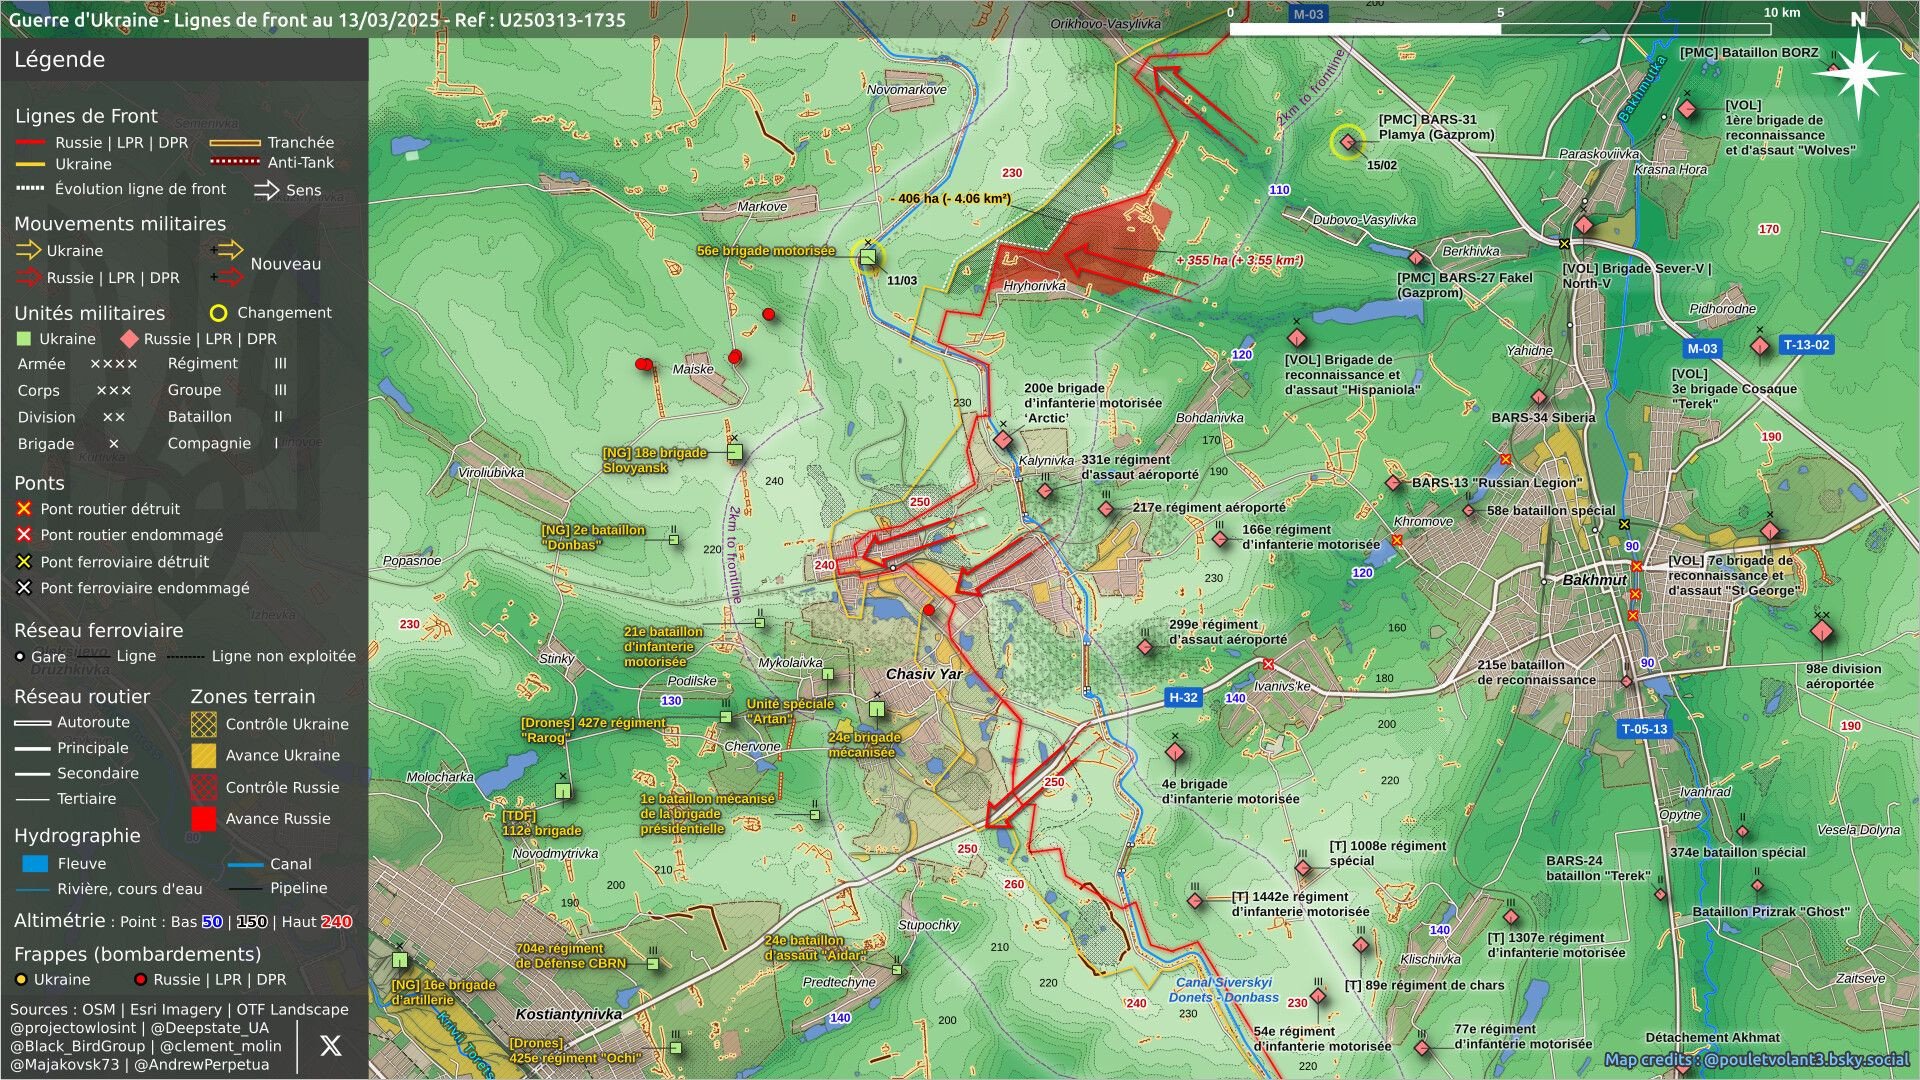Select the 56e brigade motorisée unit marker
1920x1080 pixels.
tap(868, 257)
